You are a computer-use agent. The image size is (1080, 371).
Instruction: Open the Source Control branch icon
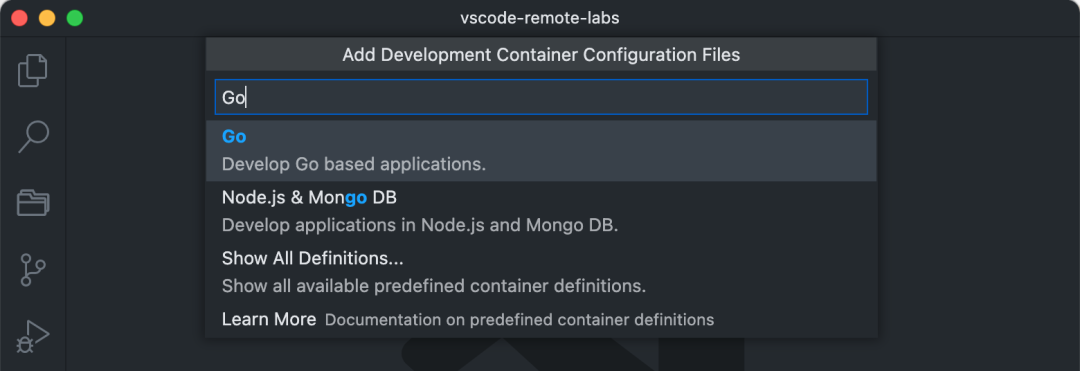click(x=32, y=269)
